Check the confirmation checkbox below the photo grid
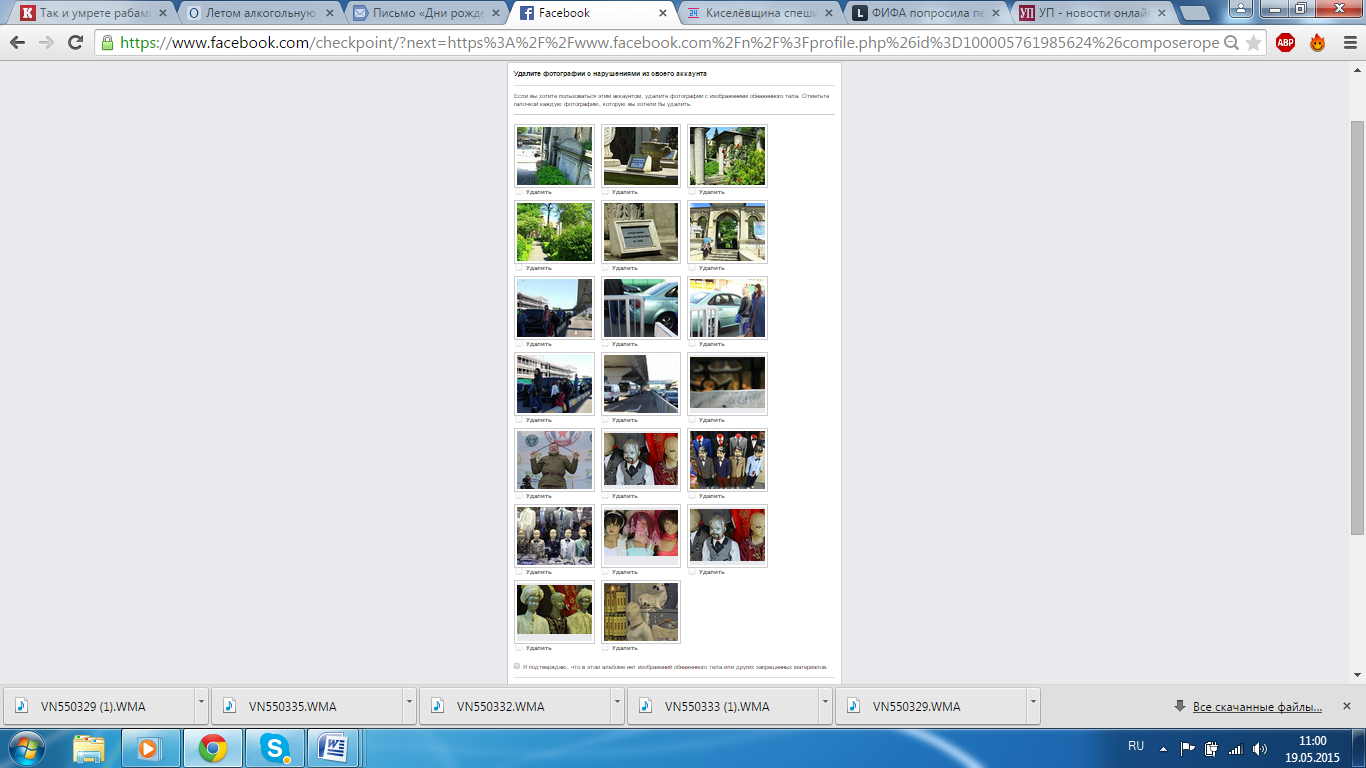Viewport: 1366px width, 768px height. [517, 666]
